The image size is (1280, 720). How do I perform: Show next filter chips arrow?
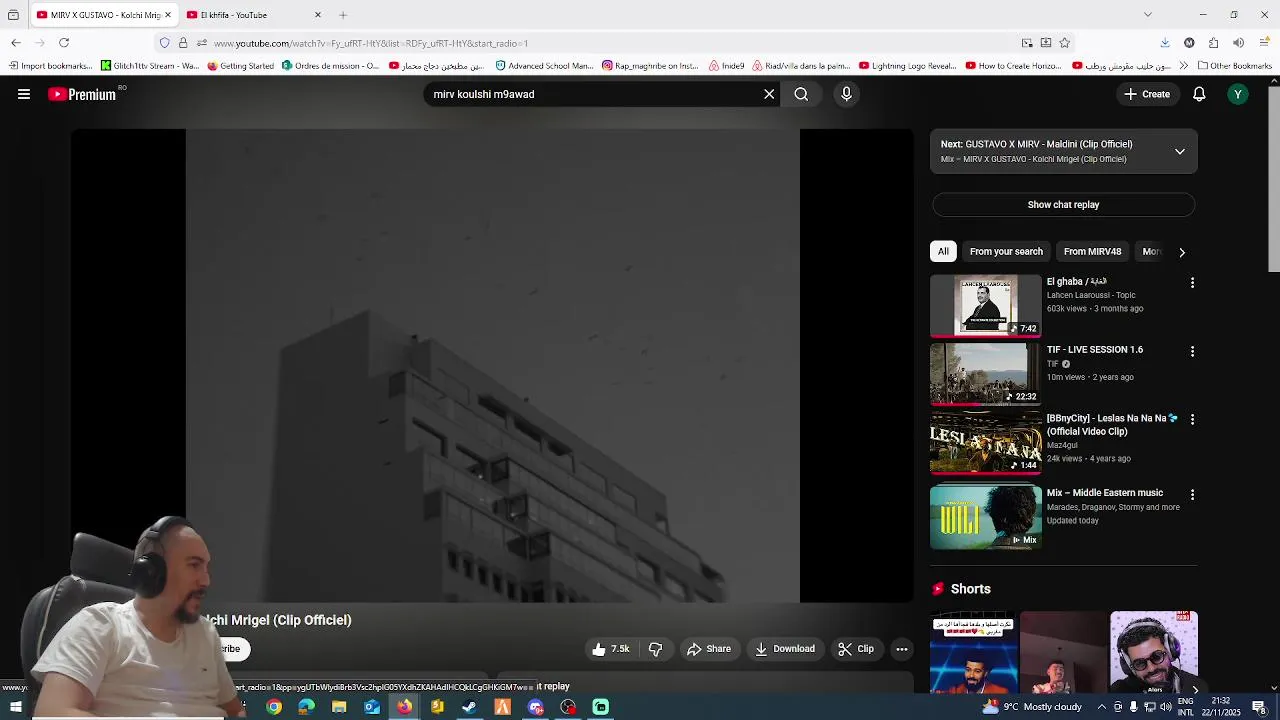tap(1182, 252)
